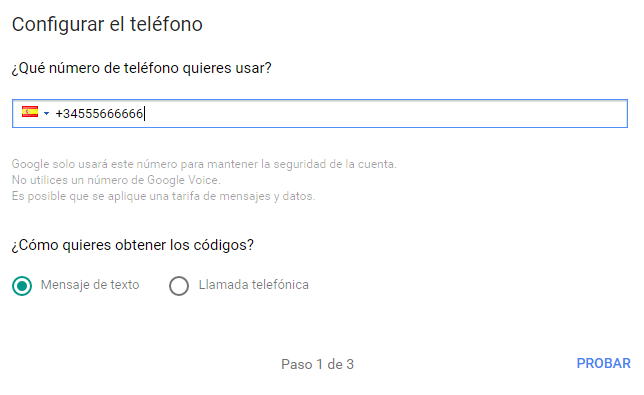Click the PROBAR button
644x395 pixels.
603,363
